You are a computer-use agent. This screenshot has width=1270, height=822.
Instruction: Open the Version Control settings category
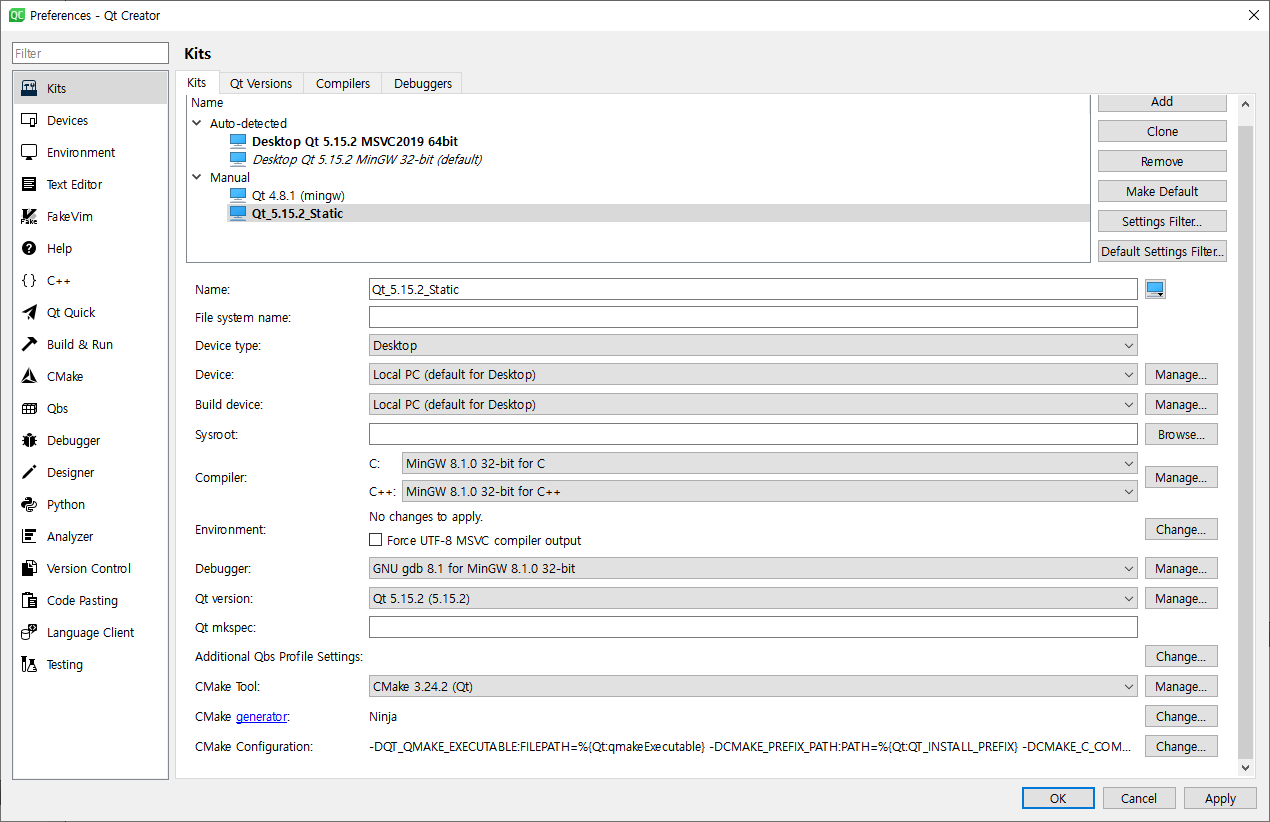[x=90, y=568]
